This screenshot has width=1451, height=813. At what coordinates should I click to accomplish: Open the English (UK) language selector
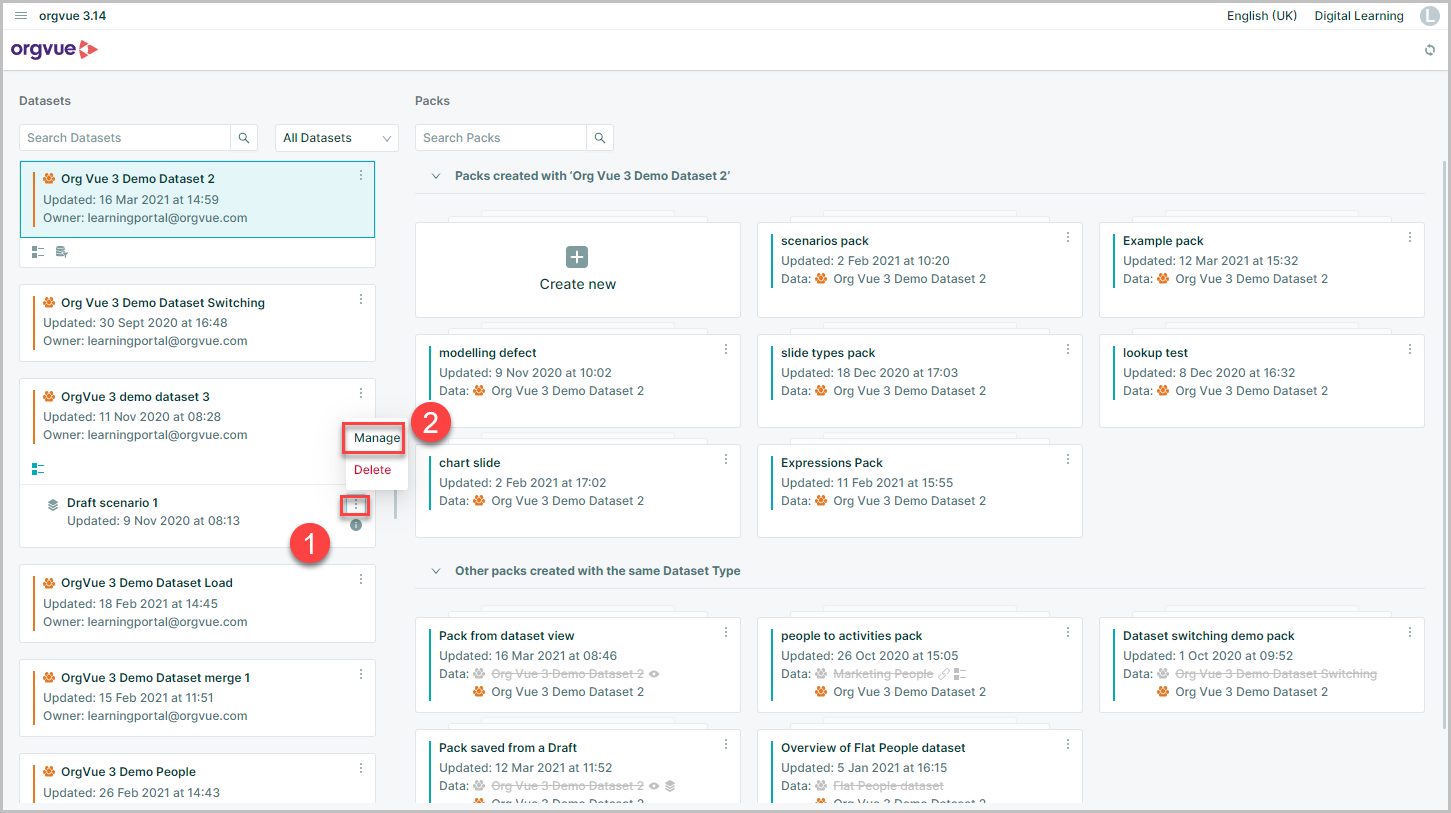[1262, 16]
